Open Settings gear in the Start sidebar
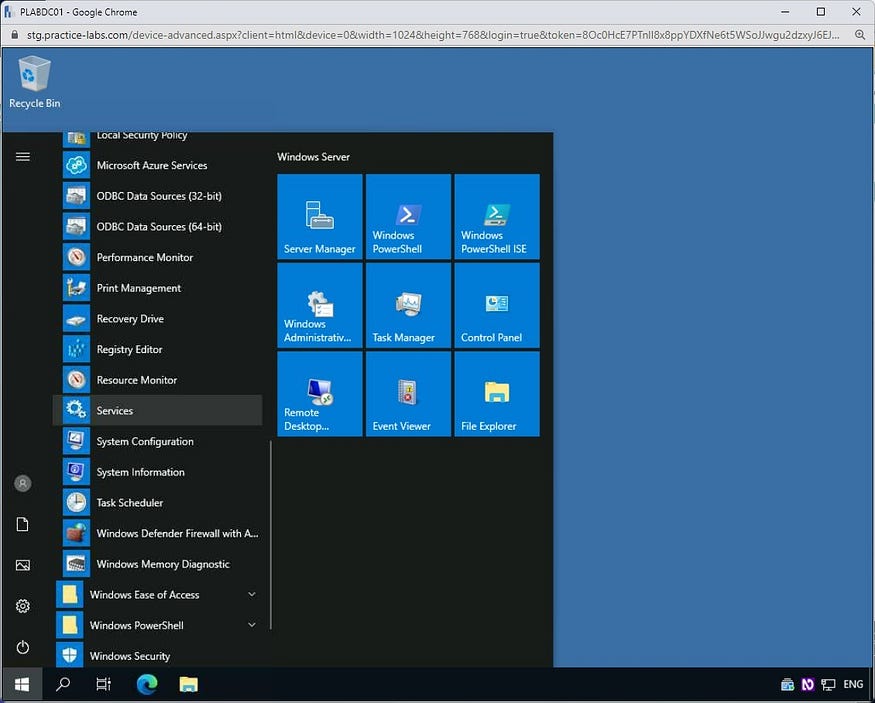875x703 pixels. (x=23, y=606)
